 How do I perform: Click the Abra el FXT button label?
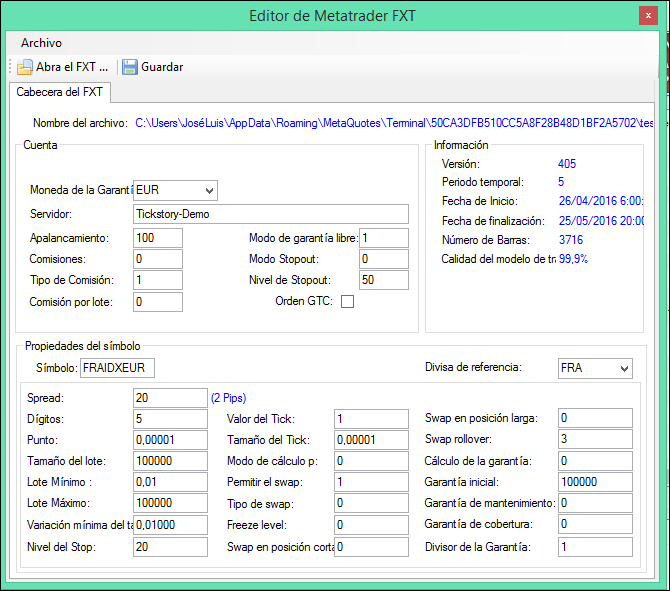[x=72, y=67]
